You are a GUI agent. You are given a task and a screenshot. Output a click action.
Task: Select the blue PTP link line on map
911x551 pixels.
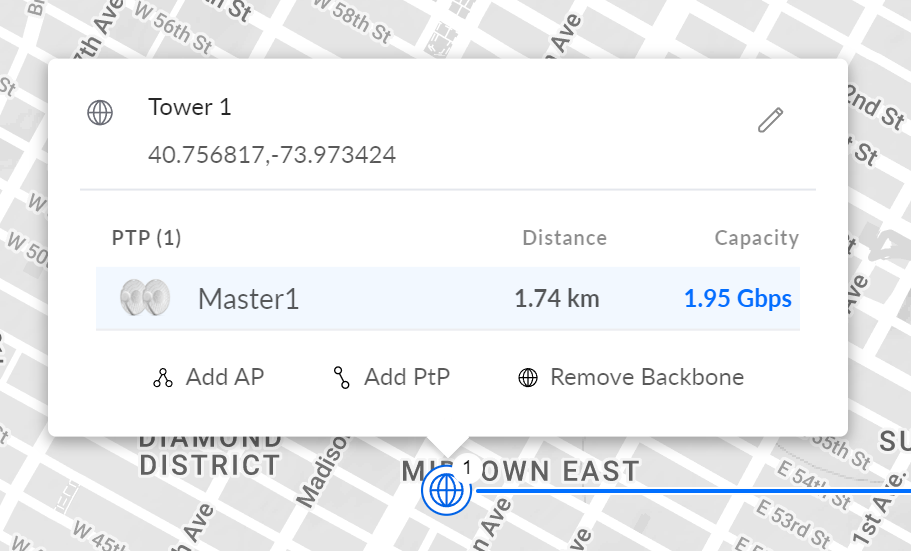(700, 491)
